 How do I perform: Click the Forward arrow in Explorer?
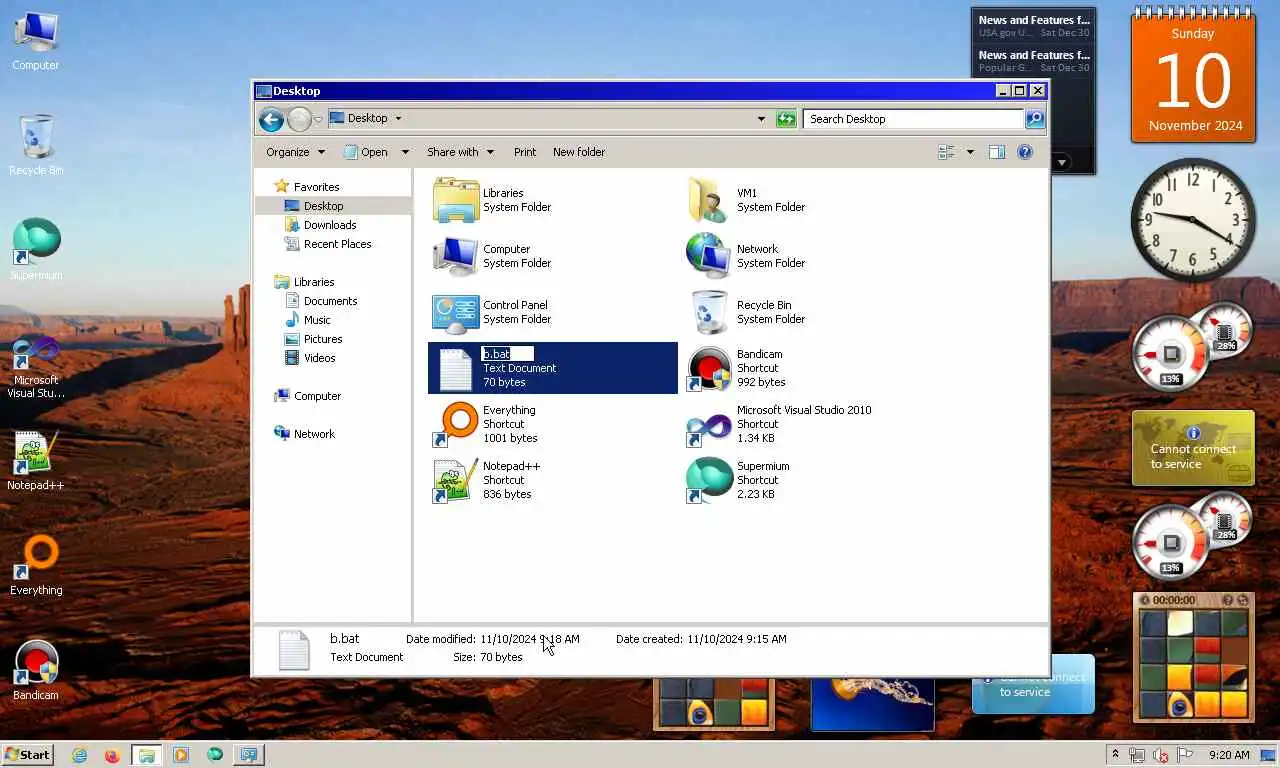[299, 120]
